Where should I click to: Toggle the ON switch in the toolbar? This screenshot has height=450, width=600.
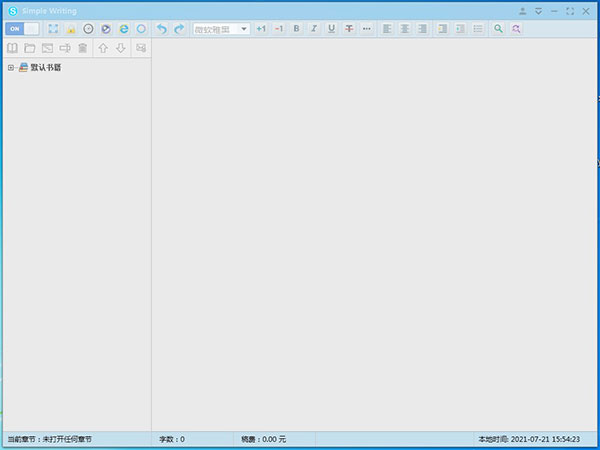[x=22, y=29]
